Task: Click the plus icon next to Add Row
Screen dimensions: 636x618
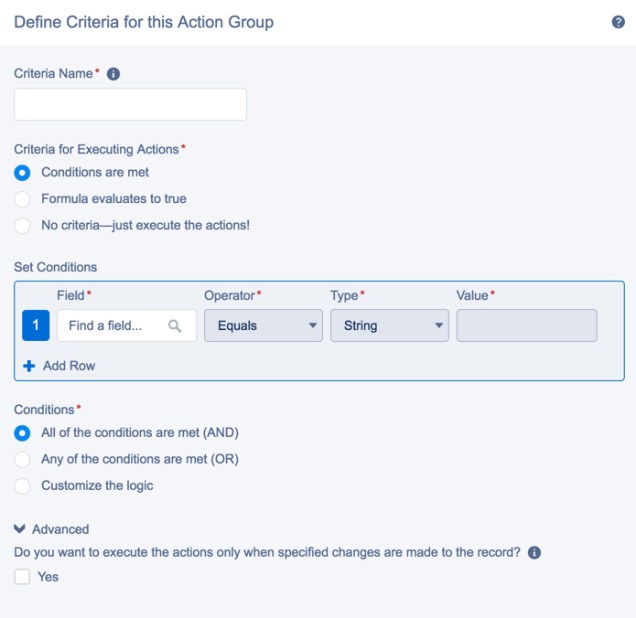Action: click(x=29, y=366)
